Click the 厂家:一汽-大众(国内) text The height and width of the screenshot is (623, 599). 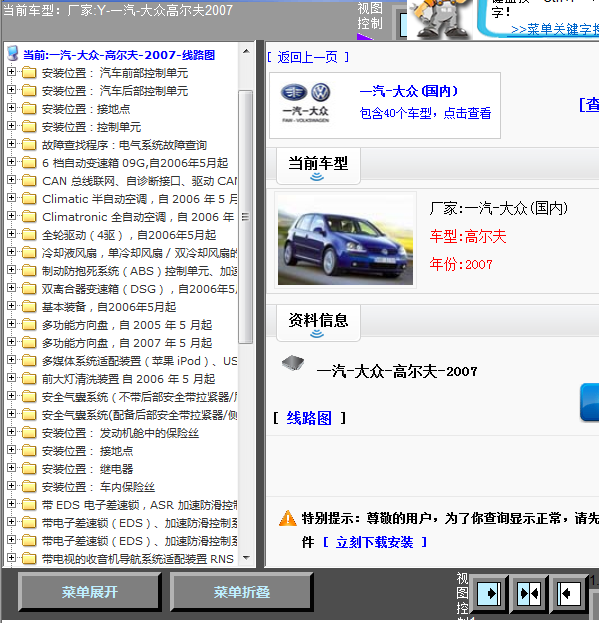point(499,208)
